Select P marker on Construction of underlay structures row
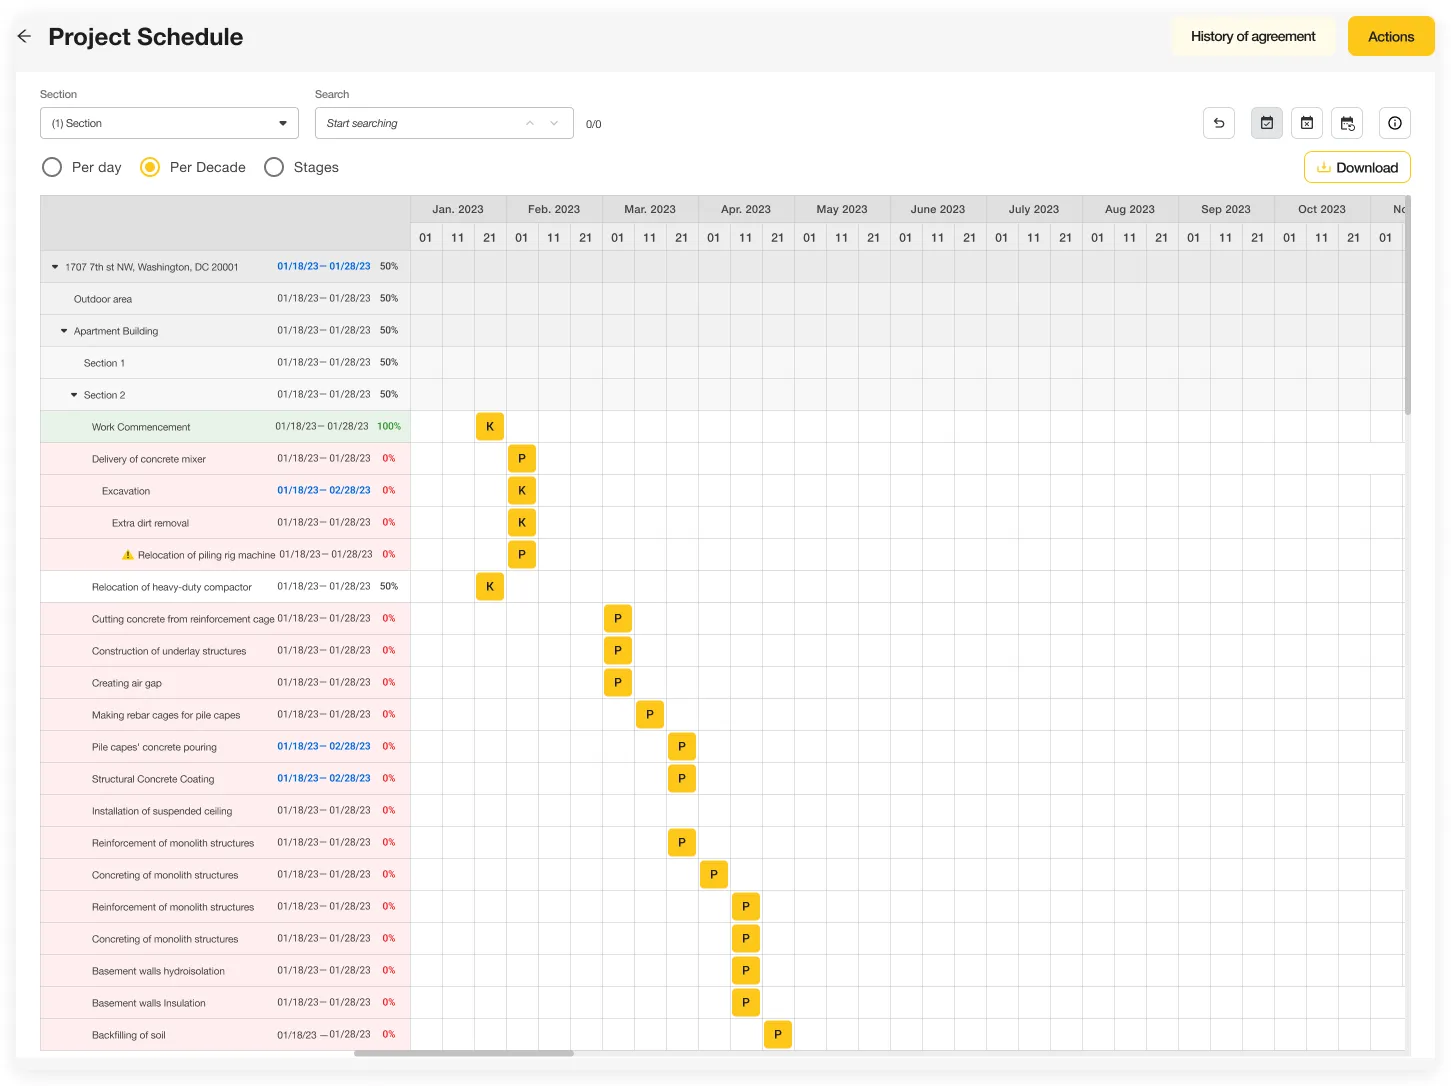Viewport: 1451px width, 1086px height. 618,650
